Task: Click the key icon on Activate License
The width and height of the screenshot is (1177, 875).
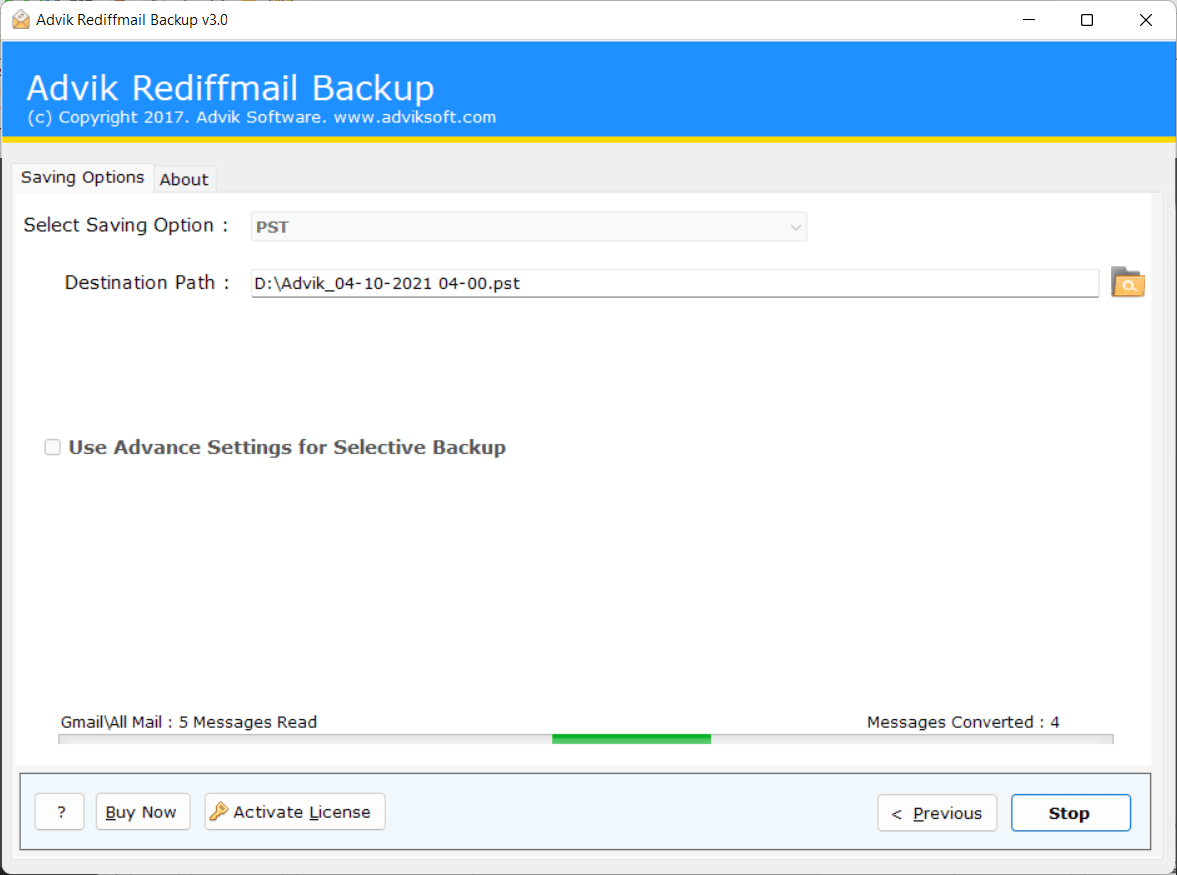Action: tap(219, 811)
